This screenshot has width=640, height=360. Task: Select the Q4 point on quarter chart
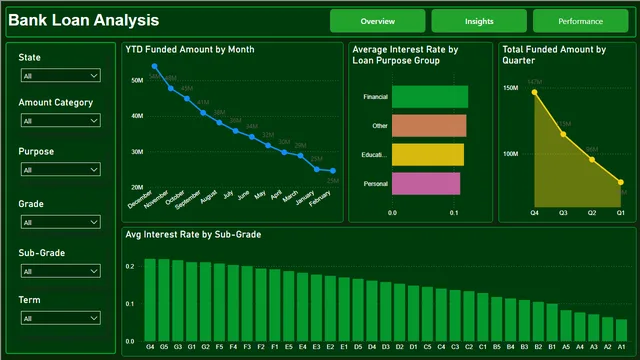pyautogui.click(x=534, y=92)
